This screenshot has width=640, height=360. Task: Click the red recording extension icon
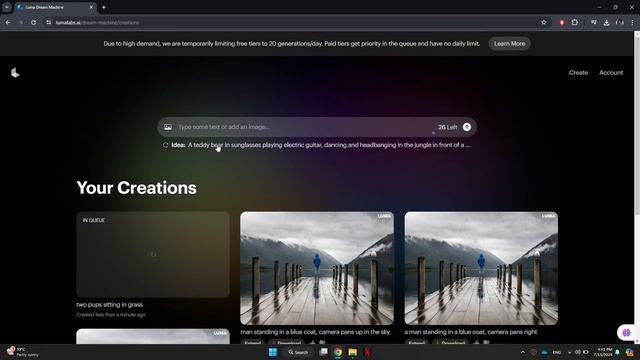click(562, 22)
